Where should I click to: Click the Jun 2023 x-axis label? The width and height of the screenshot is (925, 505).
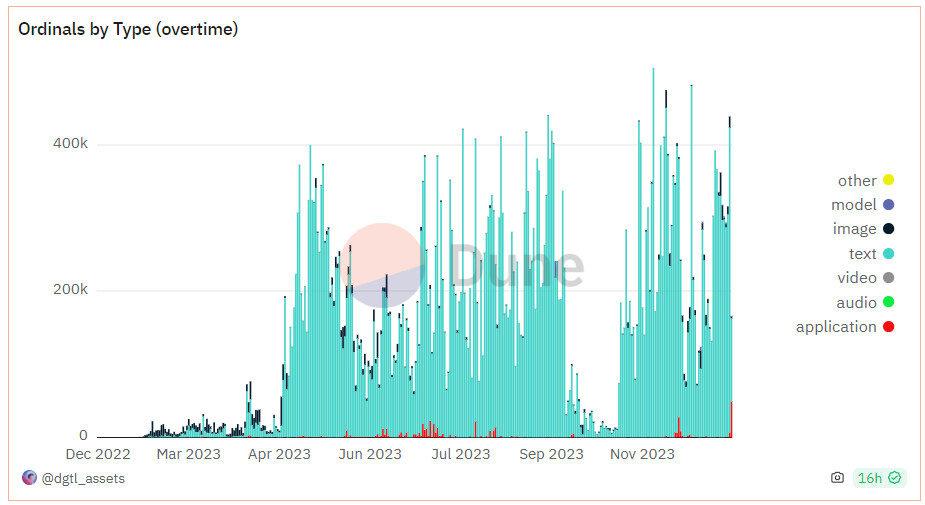[x=370, y=454]
